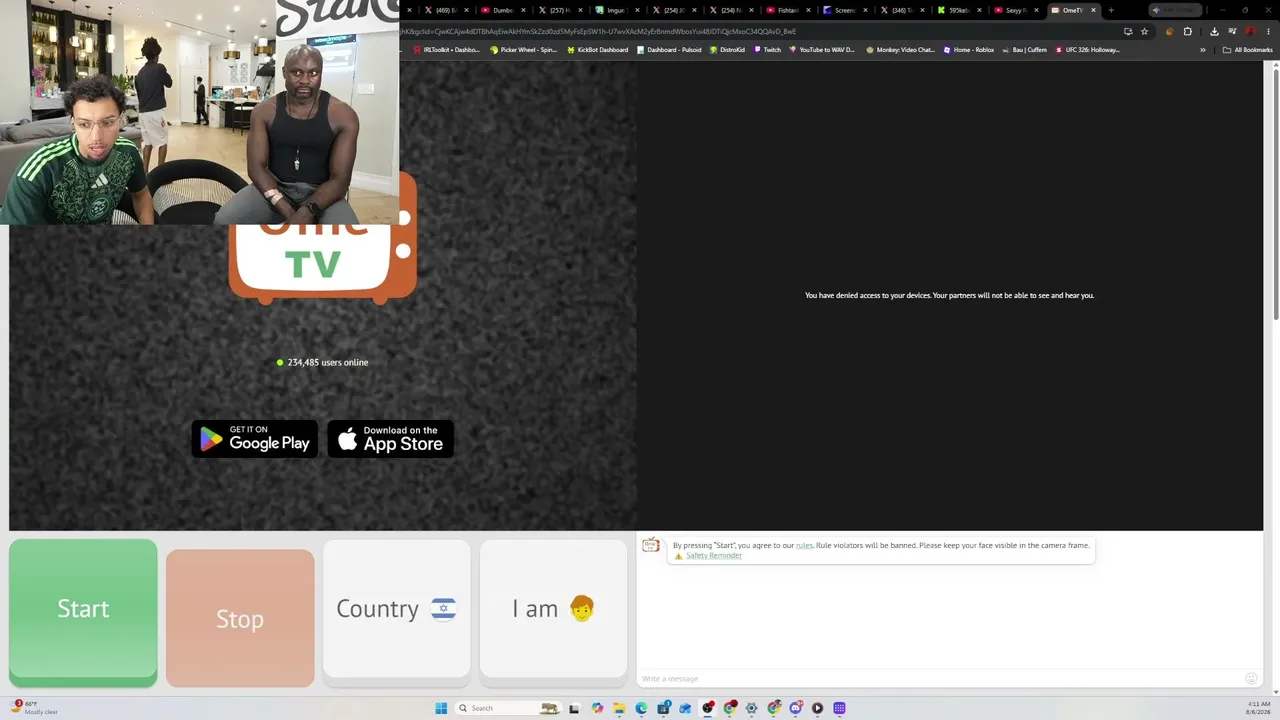Switch to the Sexyy YouTube tab
The width and height of the screenshot is (1280, 720).
coord(1015,10)
